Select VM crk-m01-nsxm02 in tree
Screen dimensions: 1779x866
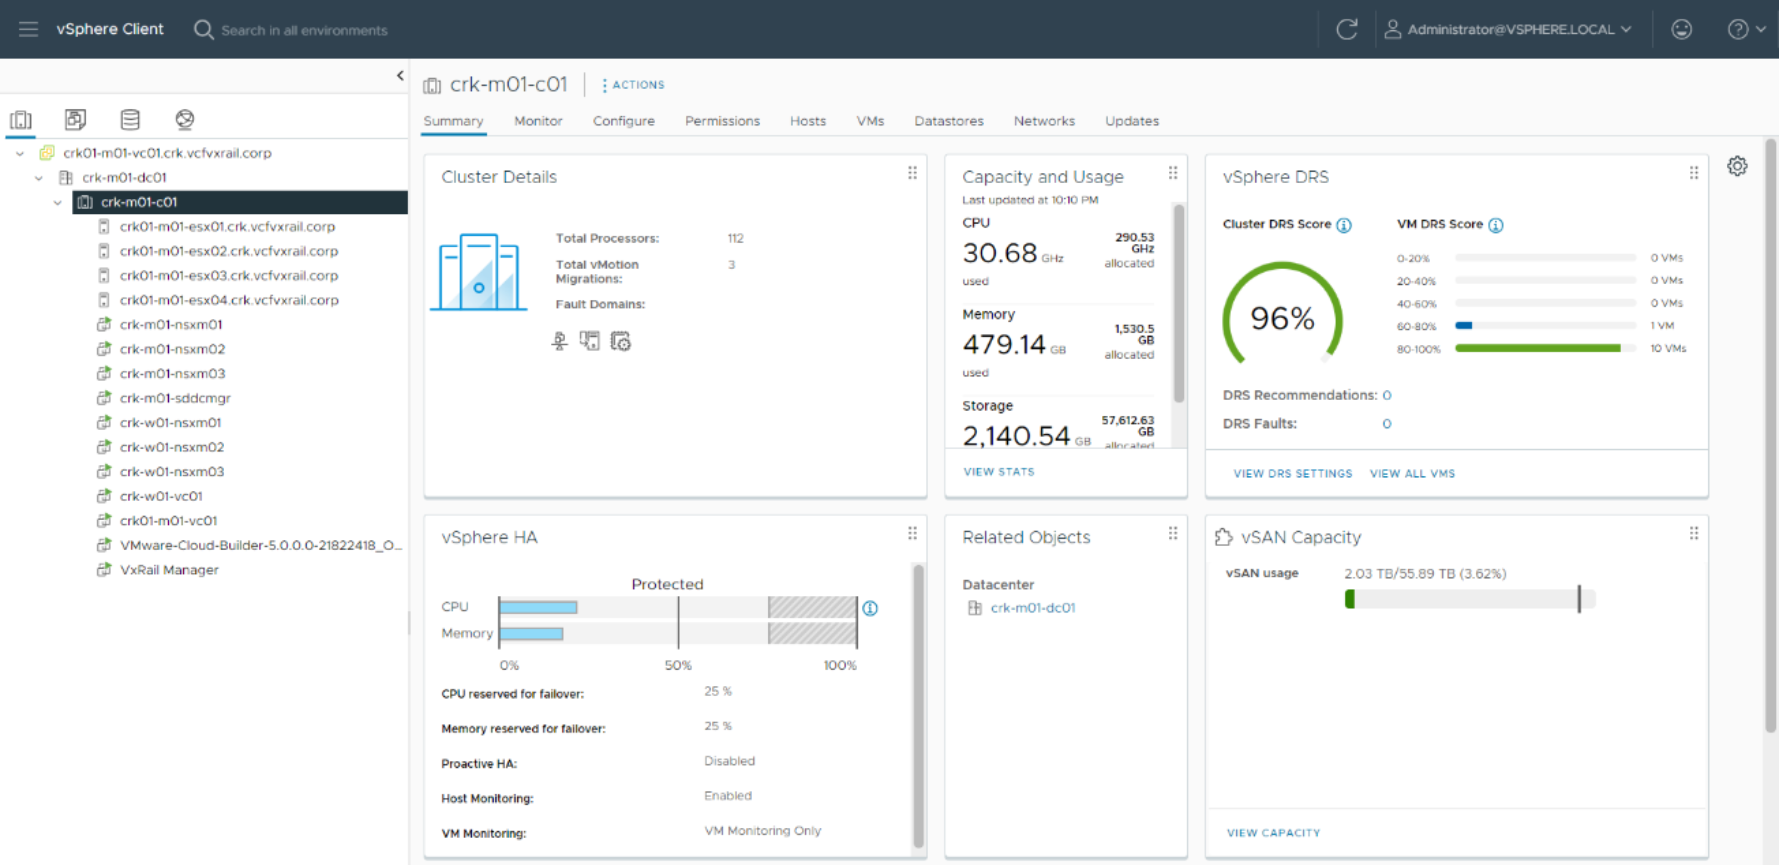coord(172,349)
